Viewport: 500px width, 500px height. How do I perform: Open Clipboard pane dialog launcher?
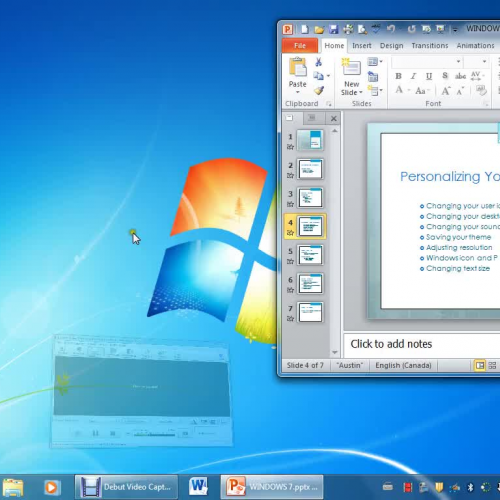(x=329, y=104)
